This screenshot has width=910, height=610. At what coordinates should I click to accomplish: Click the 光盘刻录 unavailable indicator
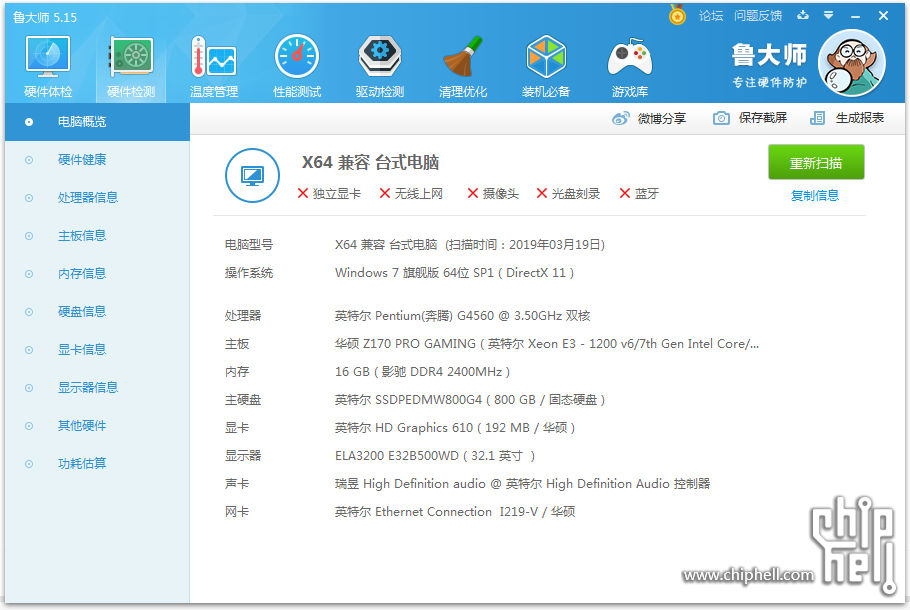568,193
